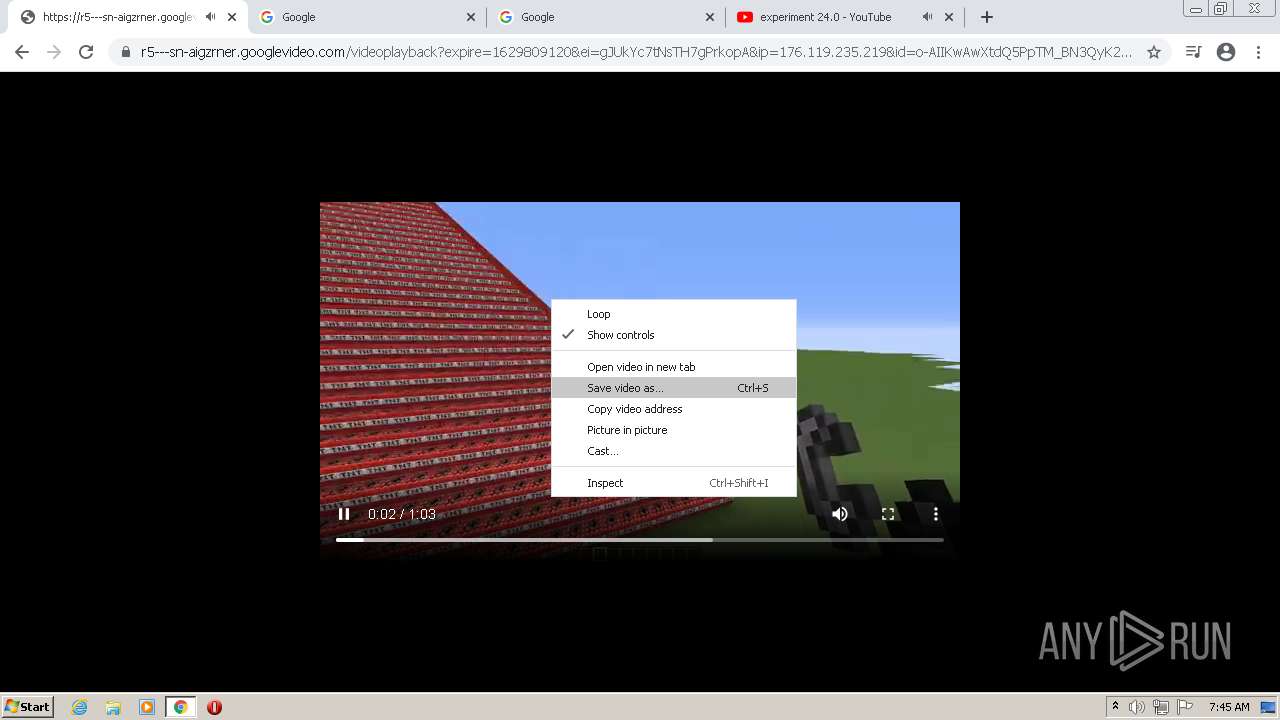The image size is (1280, 720).
Task: Open the red Opera-style taskbar icon
Action: 214,707
